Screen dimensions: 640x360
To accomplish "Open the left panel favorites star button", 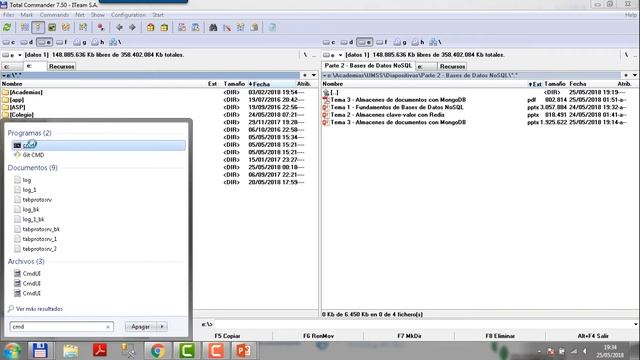I will (x=305, y=75).
